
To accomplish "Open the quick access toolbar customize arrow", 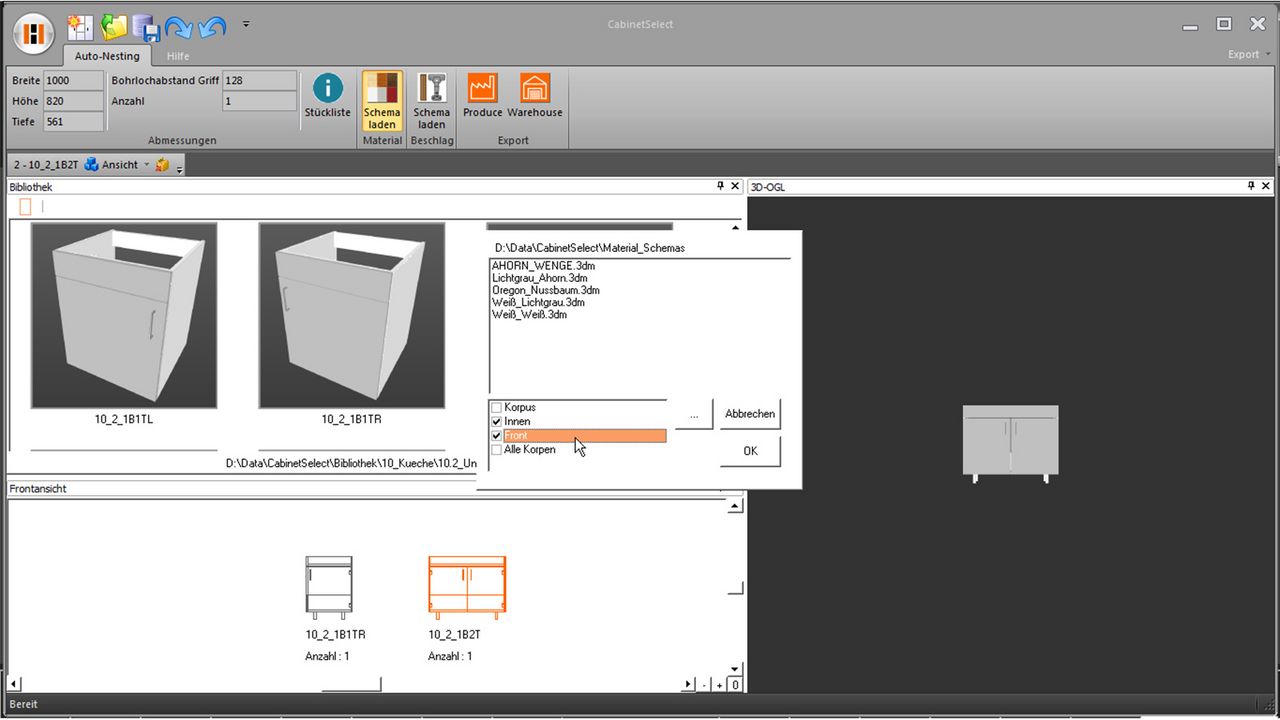I will (x=246, y=24).
